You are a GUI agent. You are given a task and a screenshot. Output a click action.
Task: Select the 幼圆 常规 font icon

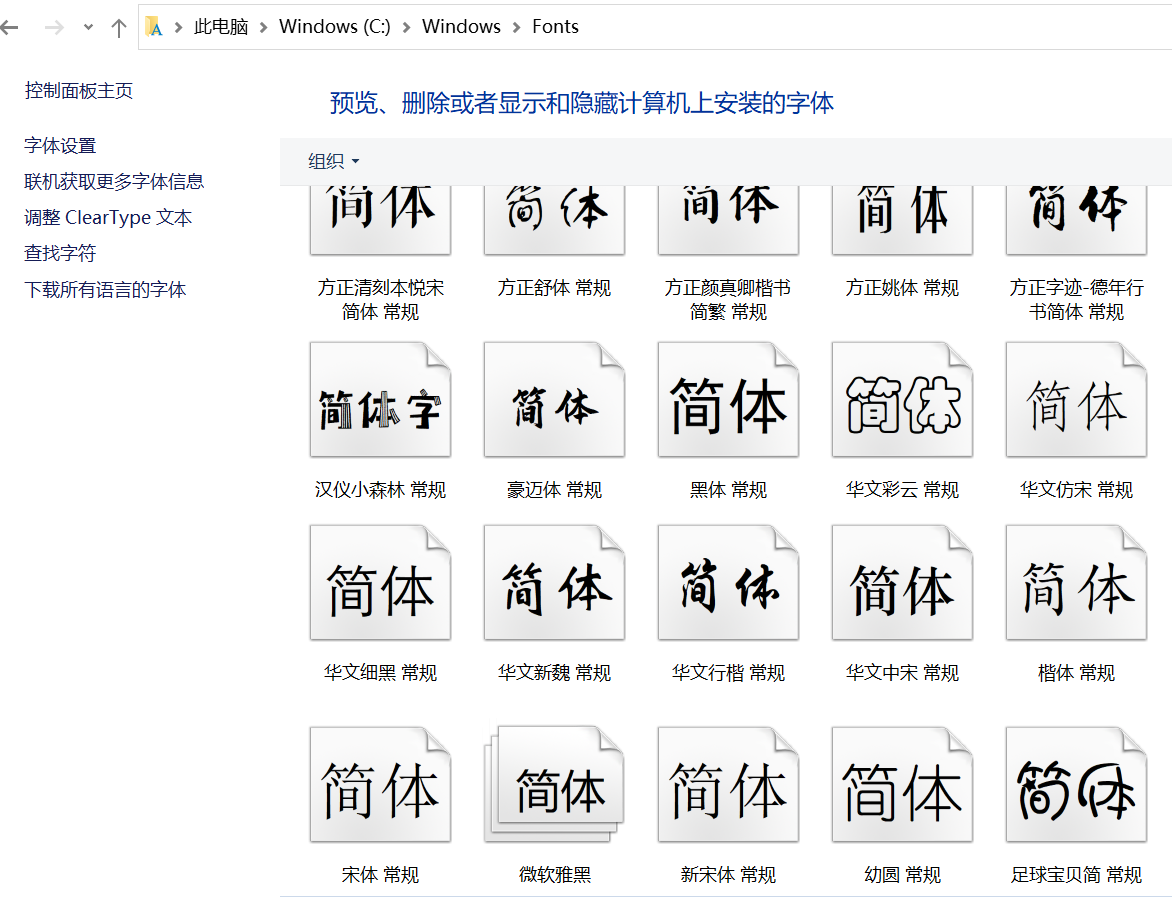(902, 784)
